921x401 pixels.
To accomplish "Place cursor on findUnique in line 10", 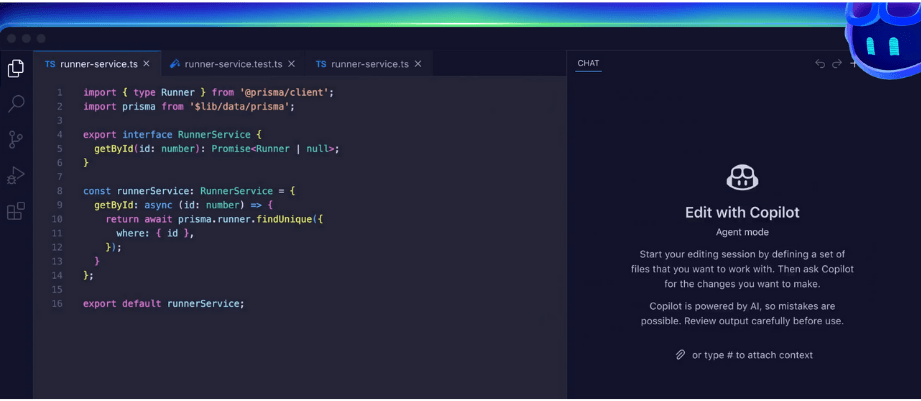I will pos(285,218).
